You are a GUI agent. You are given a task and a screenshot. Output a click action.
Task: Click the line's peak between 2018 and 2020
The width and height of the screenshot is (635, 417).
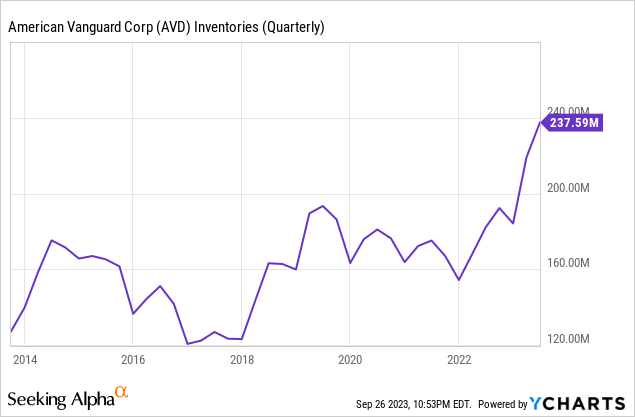[x=322, y=206]
